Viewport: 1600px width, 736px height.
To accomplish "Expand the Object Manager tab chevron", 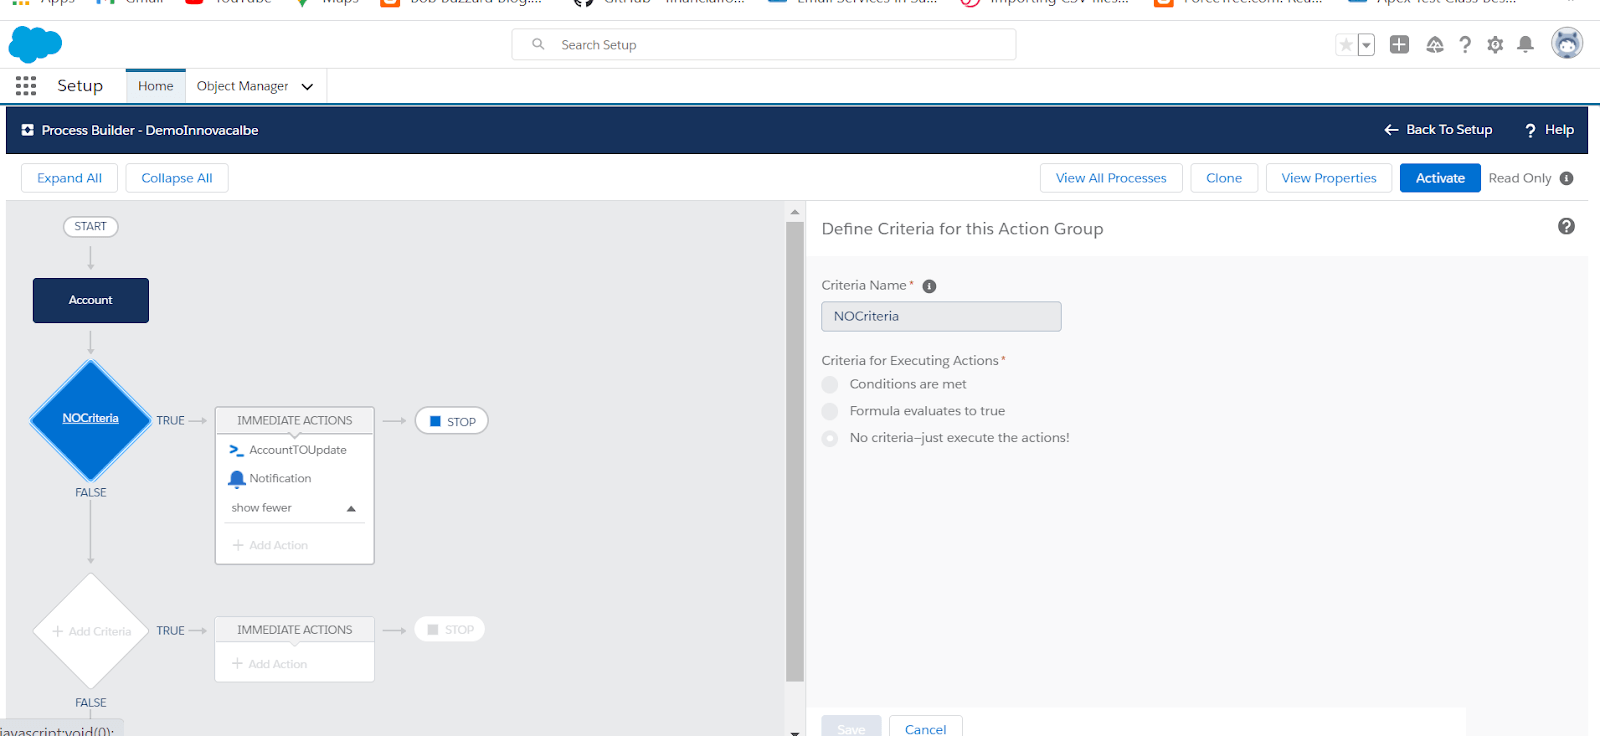I will click(307, 87).
